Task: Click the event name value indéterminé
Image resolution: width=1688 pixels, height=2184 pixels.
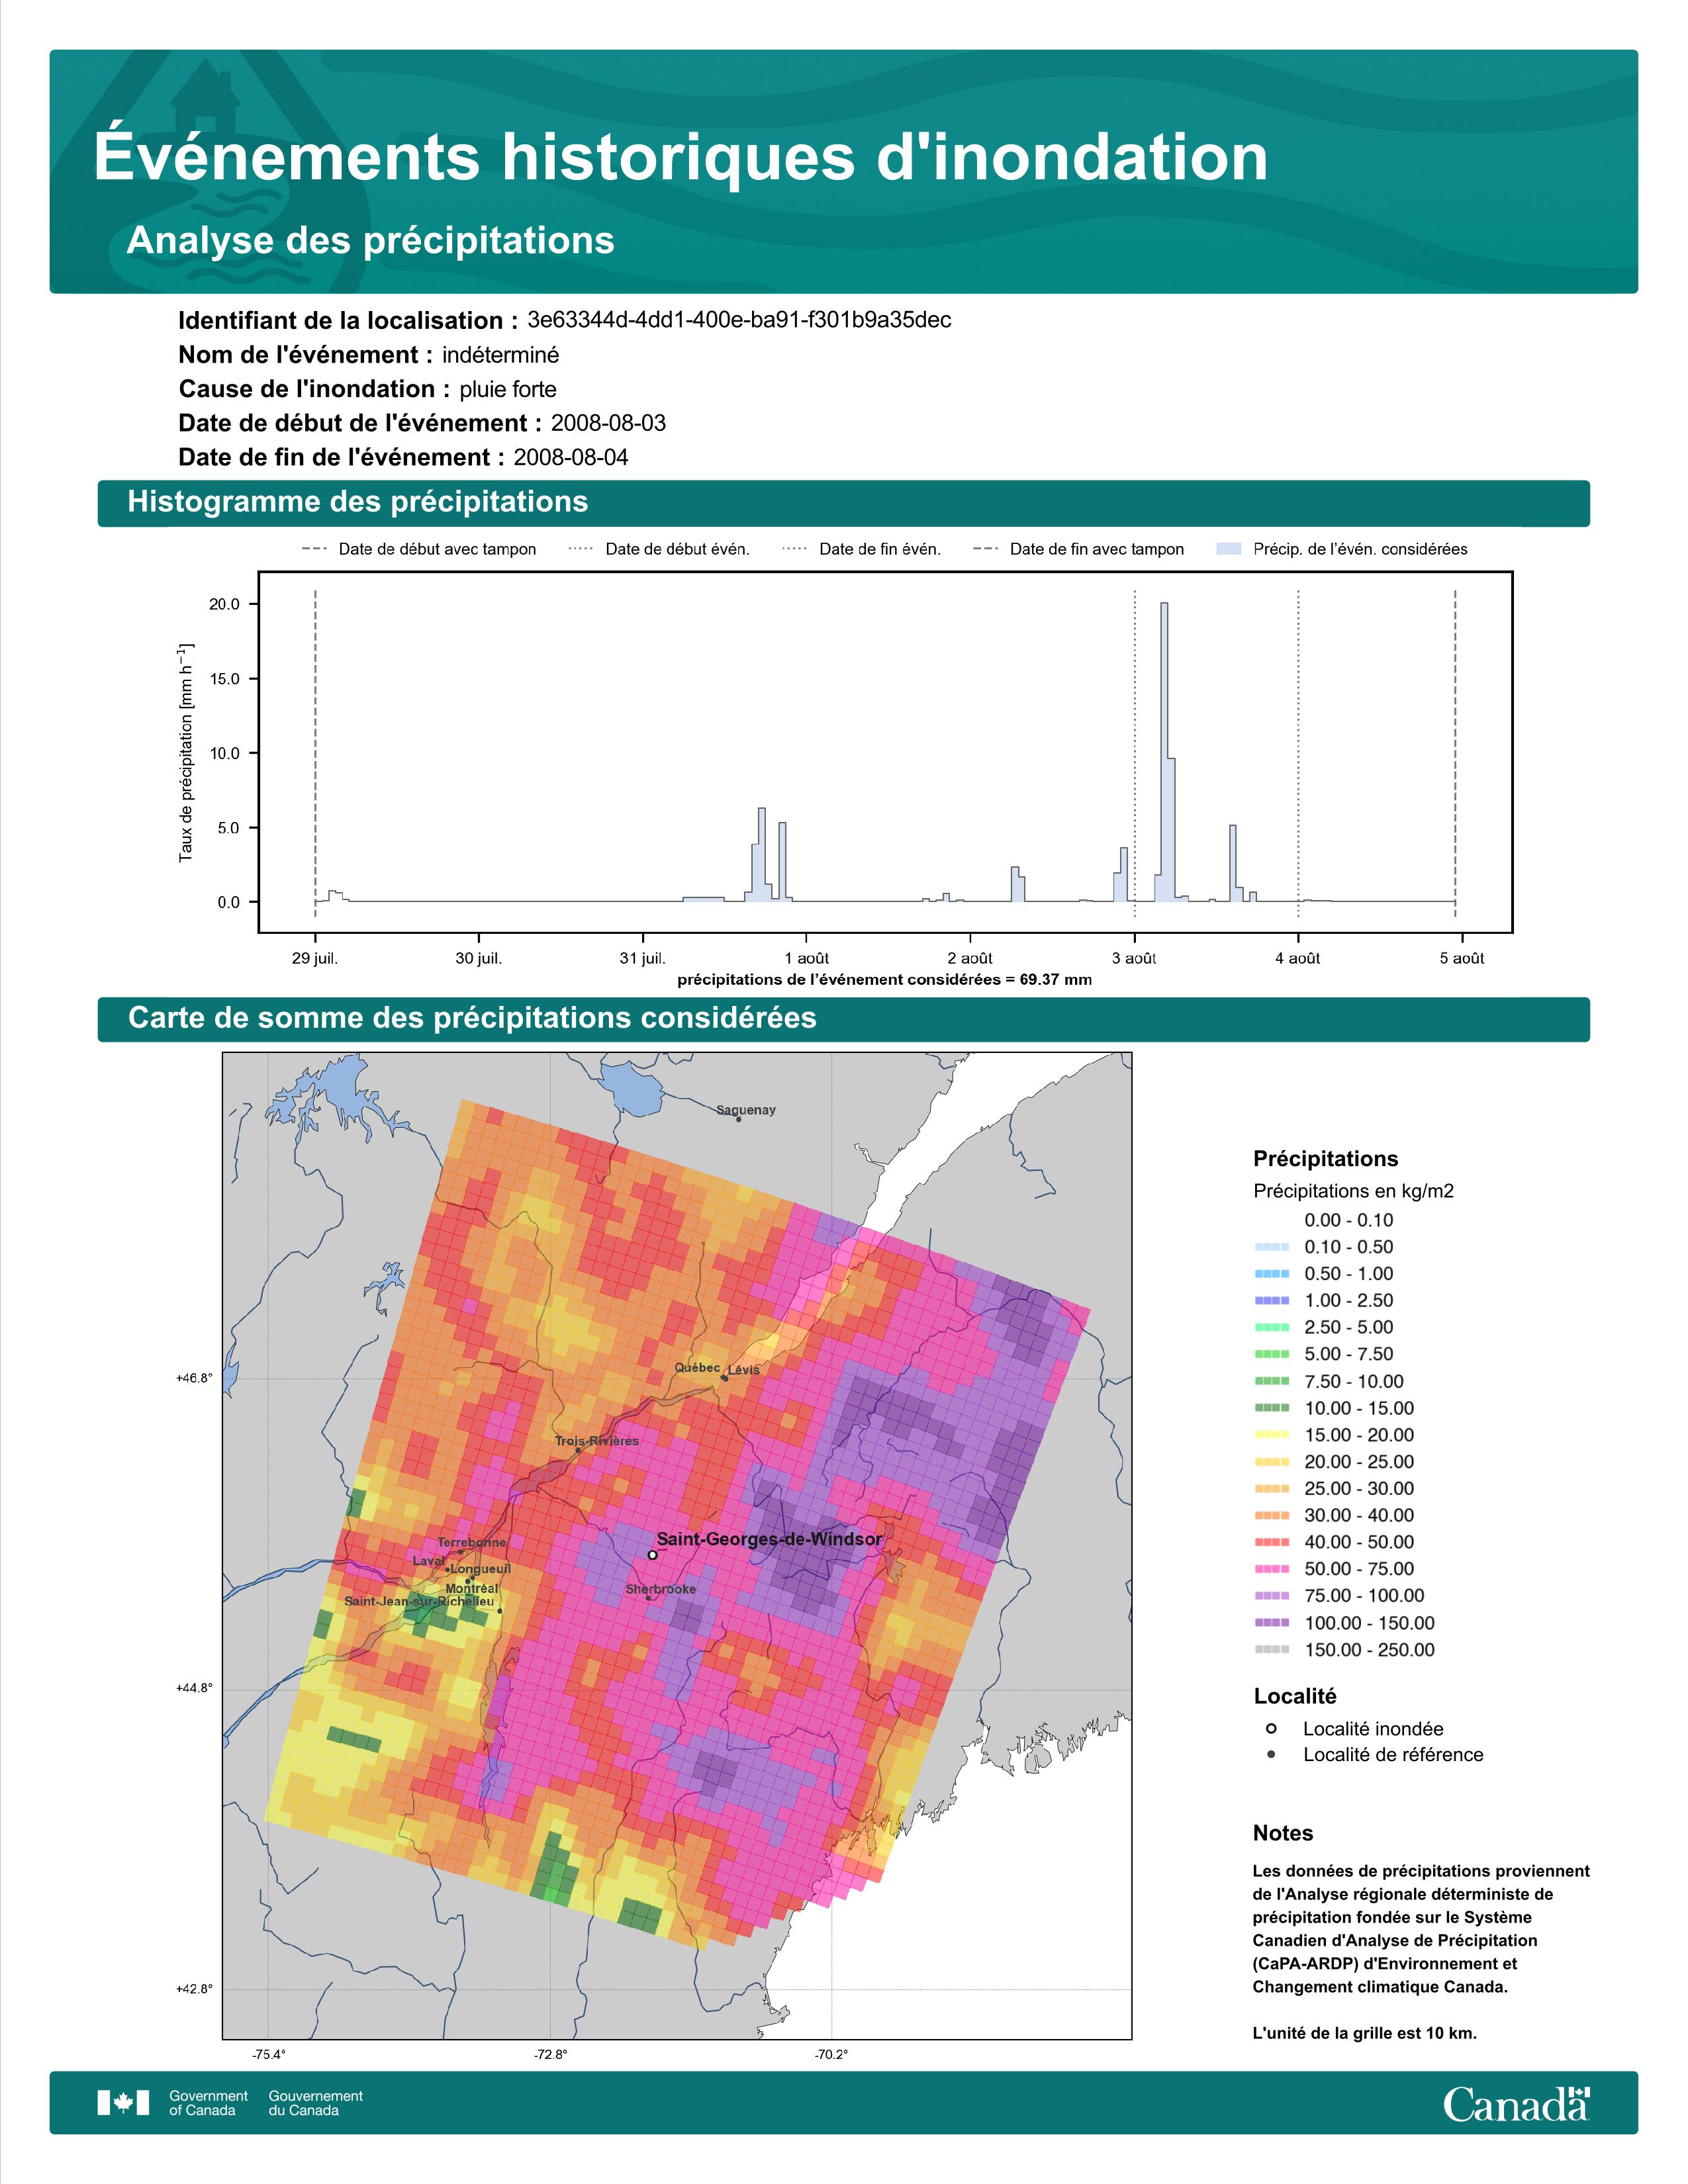Action: pyautogui.click(x=500, y=355)
